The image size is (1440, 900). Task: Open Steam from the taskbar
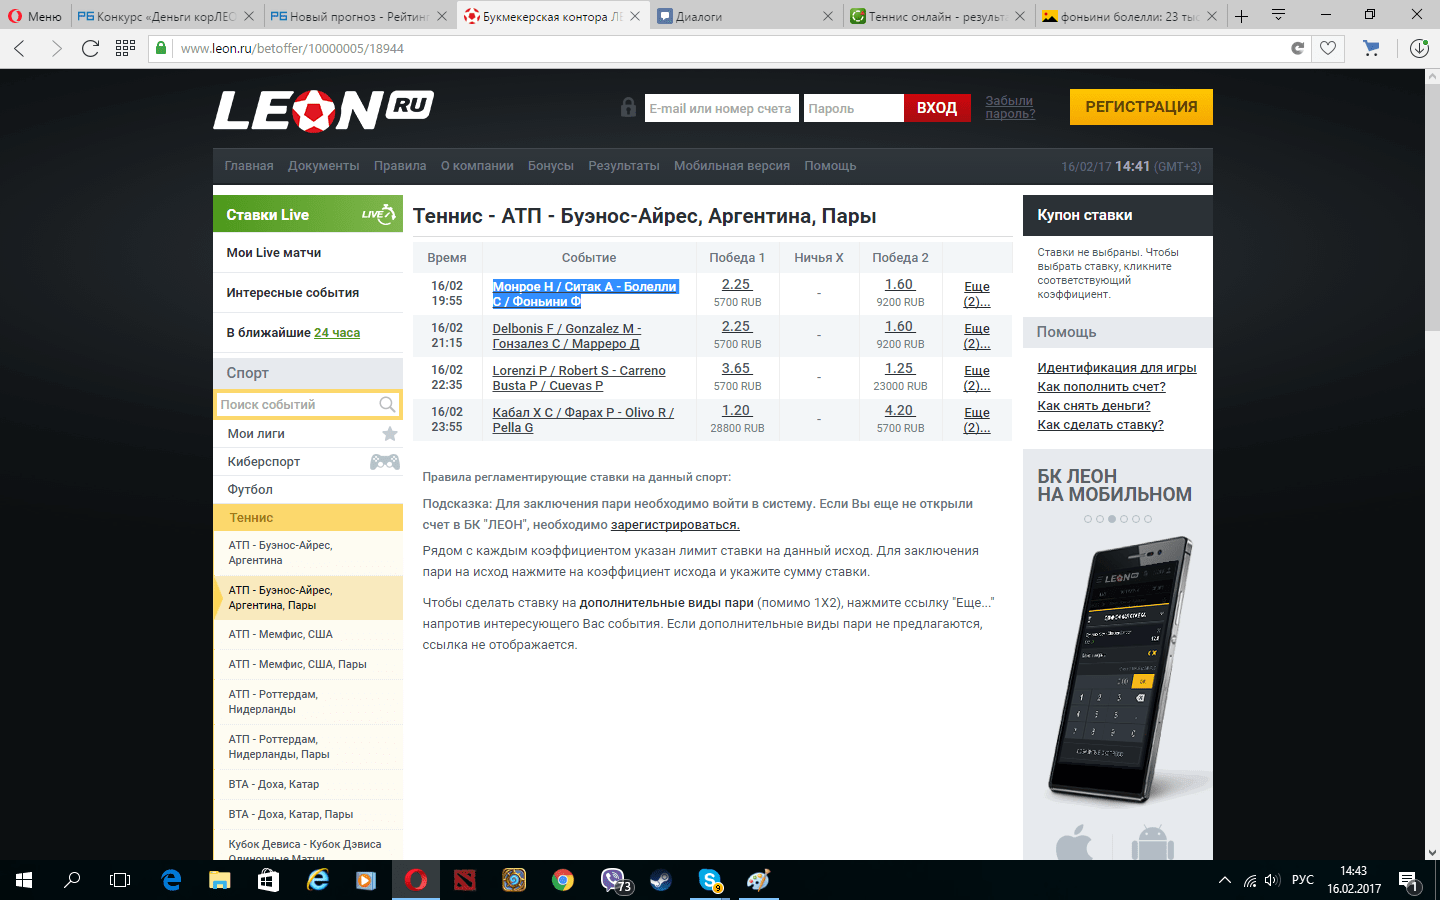pyautogui.click(x=661, y=880)
